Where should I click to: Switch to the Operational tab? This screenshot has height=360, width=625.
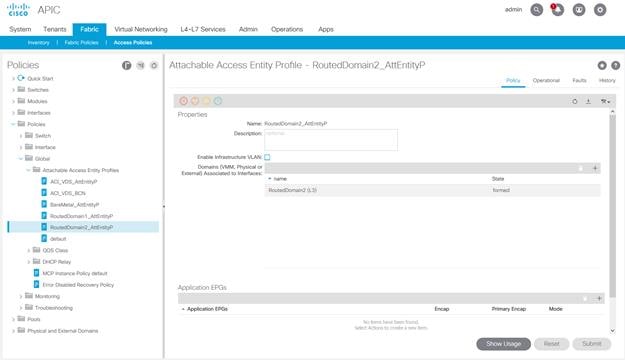pyautogui.click(x=546, y=81)
